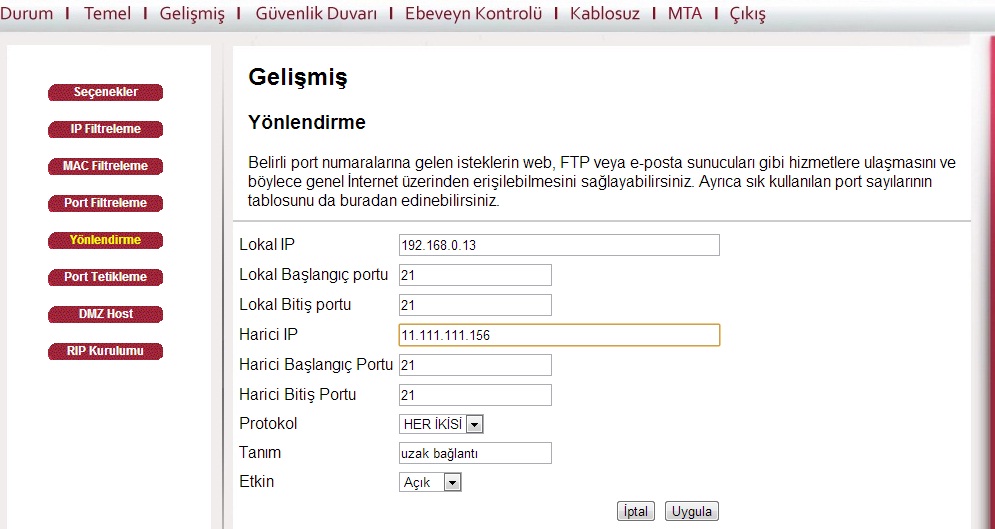Open Seçenekler in the sidebar

pos(105,93)
